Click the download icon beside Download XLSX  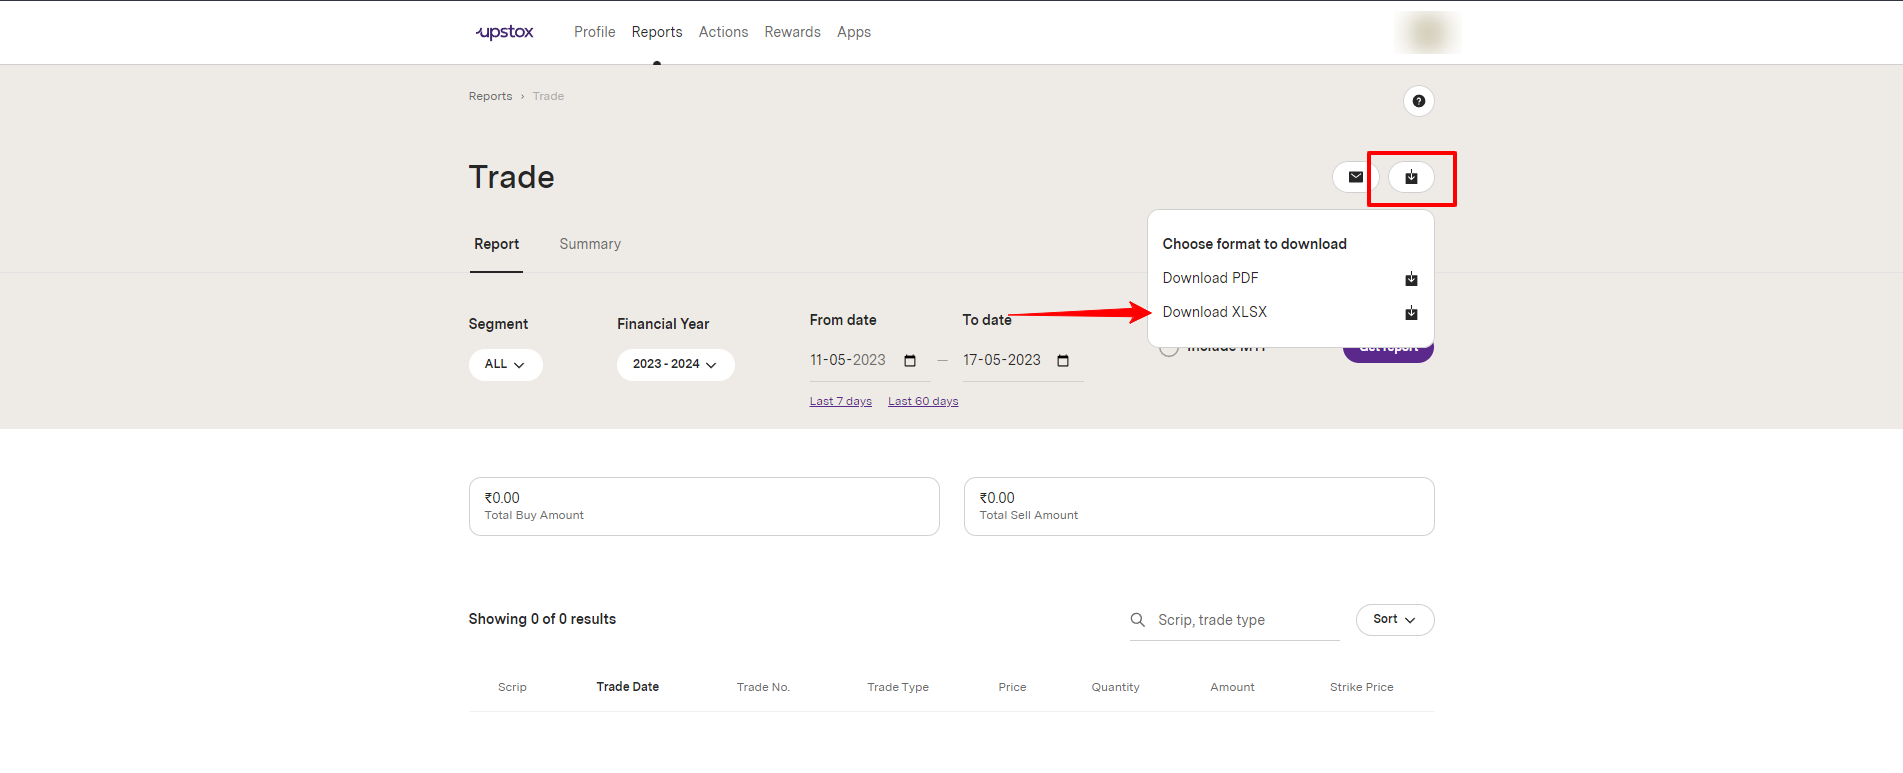coord(1411,313)
